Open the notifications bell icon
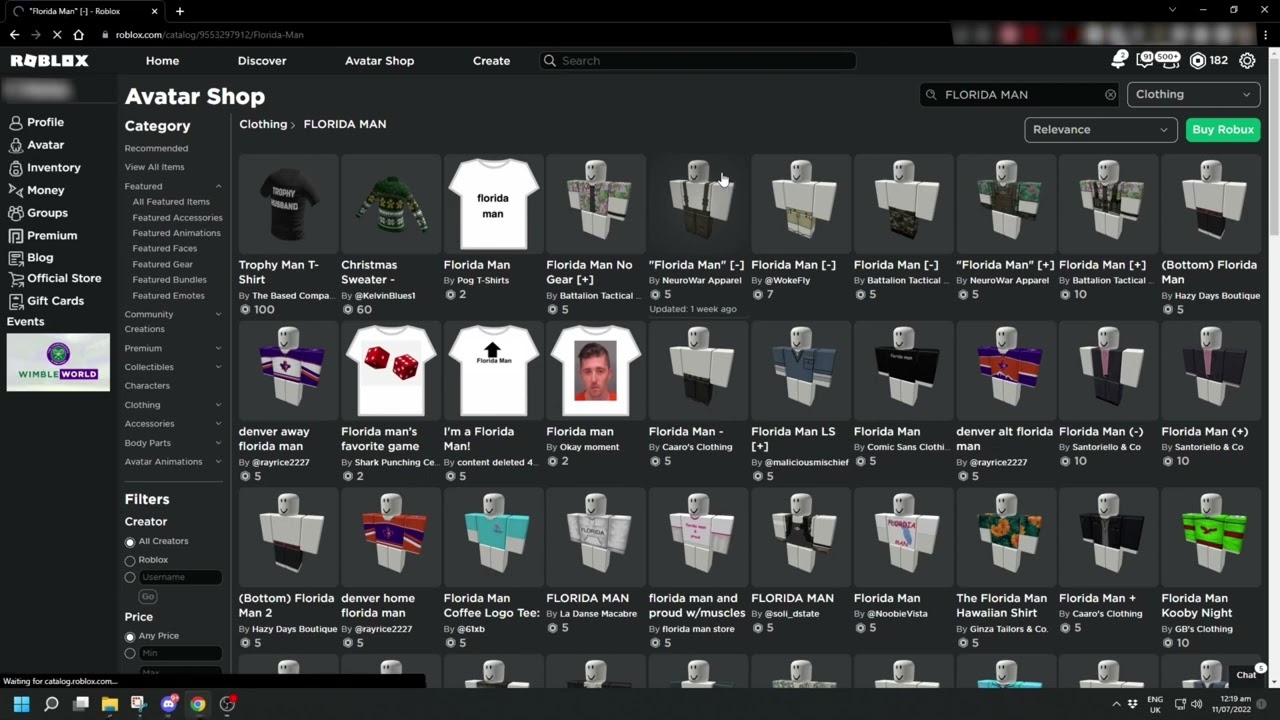This screenshot has width=1280, height=720. pos(1119,60)
